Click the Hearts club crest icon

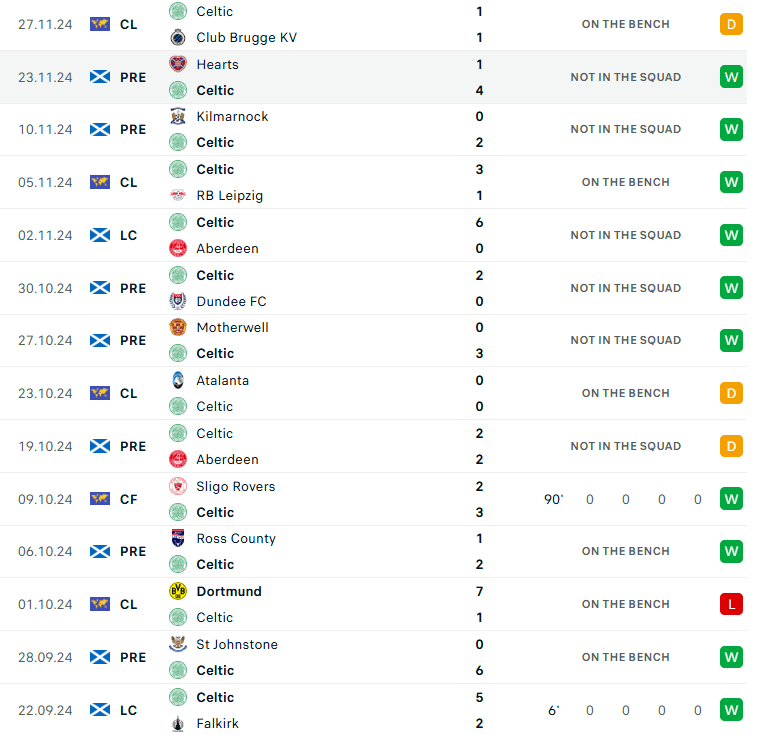pyautogui.click(x=178, y=64)
